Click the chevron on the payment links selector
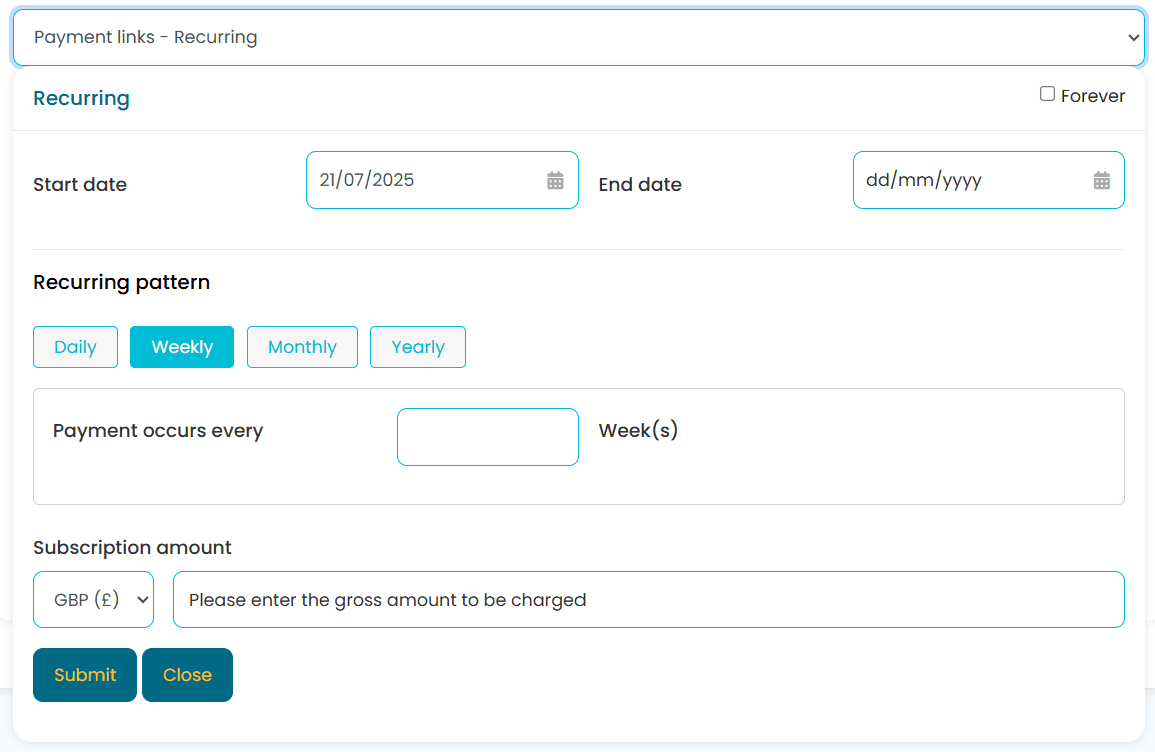The width and height of the screenshot is (1155, 752). click(x=1135, y=37)
